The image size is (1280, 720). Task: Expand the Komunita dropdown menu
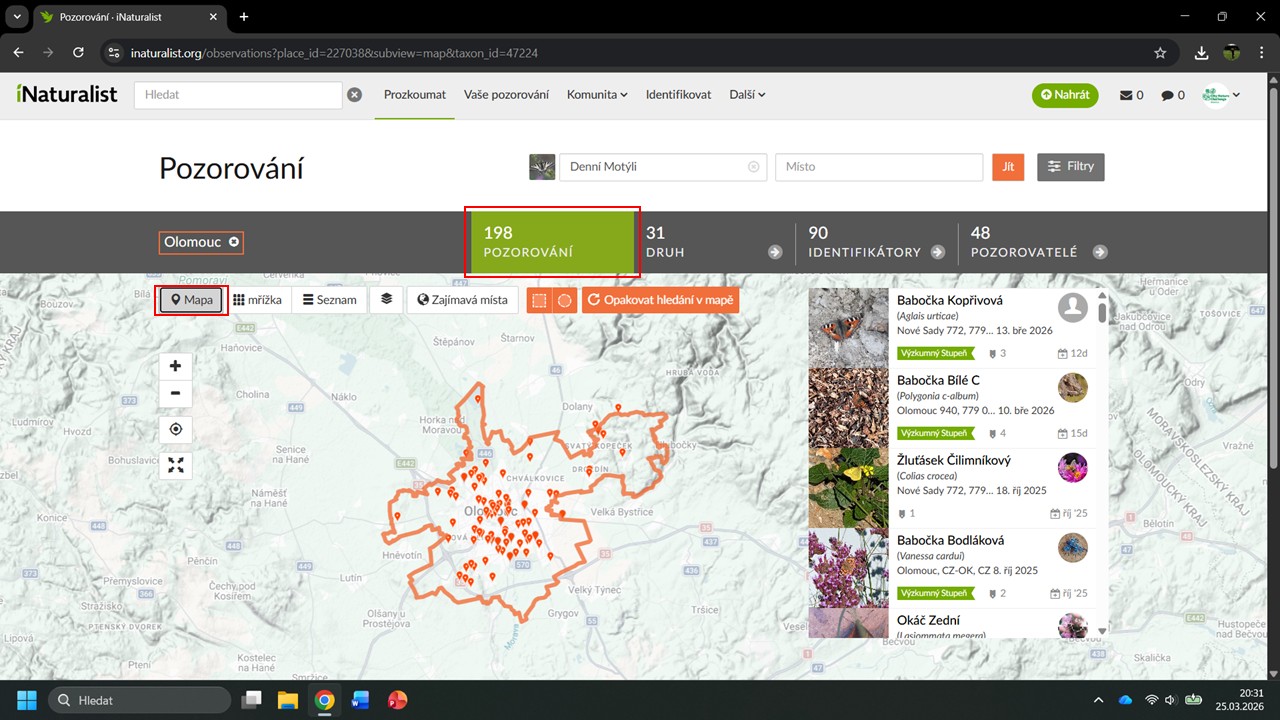596,95
